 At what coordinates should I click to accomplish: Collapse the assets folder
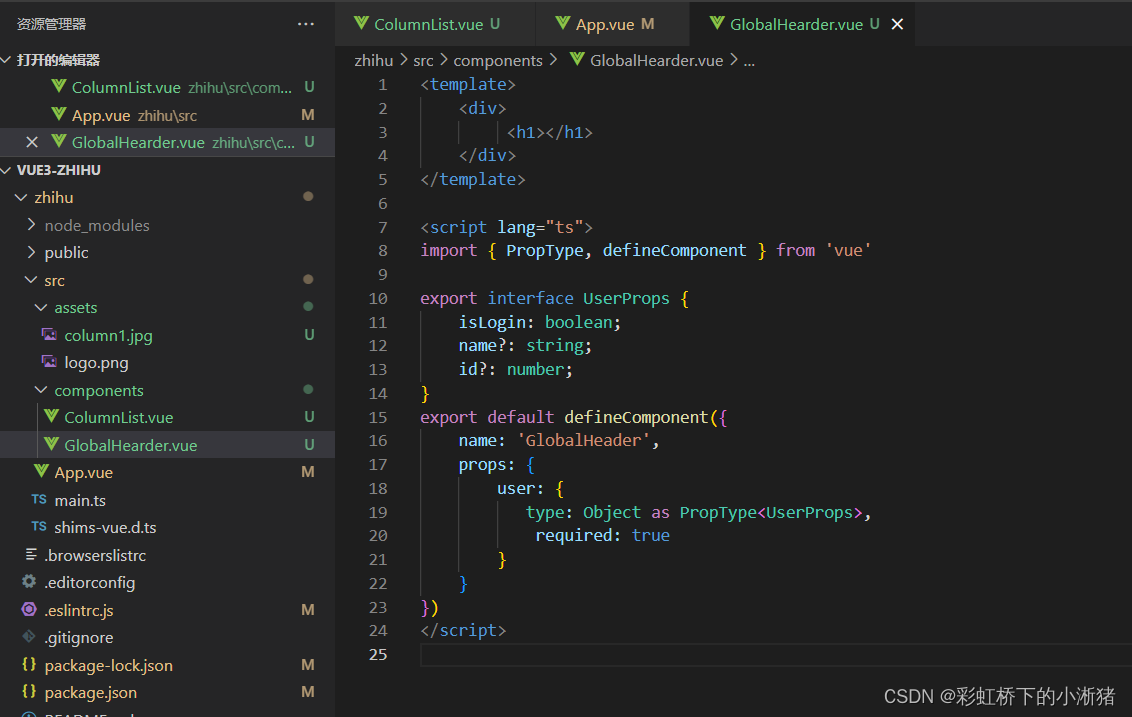click(x=41, y=307)
